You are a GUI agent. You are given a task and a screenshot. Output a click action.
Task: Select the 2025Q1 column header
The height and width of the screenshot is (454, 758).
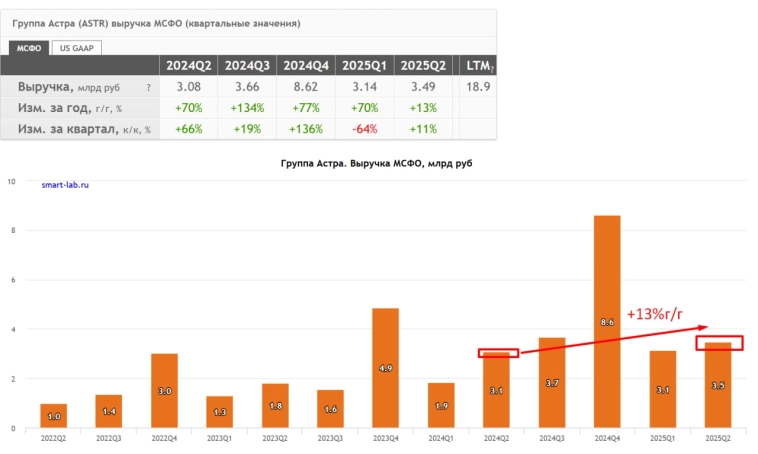pyautogui.click(x=364, y=65)
